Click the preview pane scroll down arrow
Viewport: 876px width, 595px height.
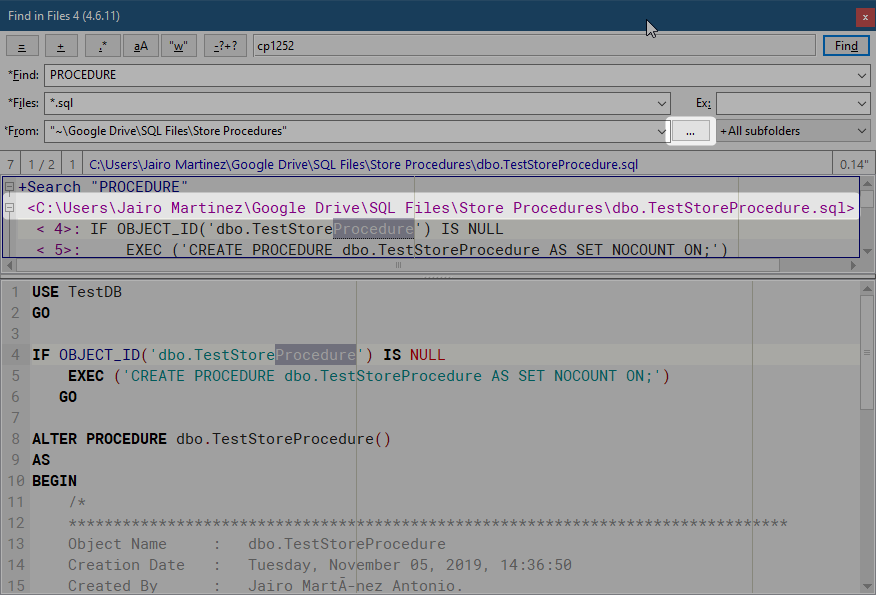[867, 587]
